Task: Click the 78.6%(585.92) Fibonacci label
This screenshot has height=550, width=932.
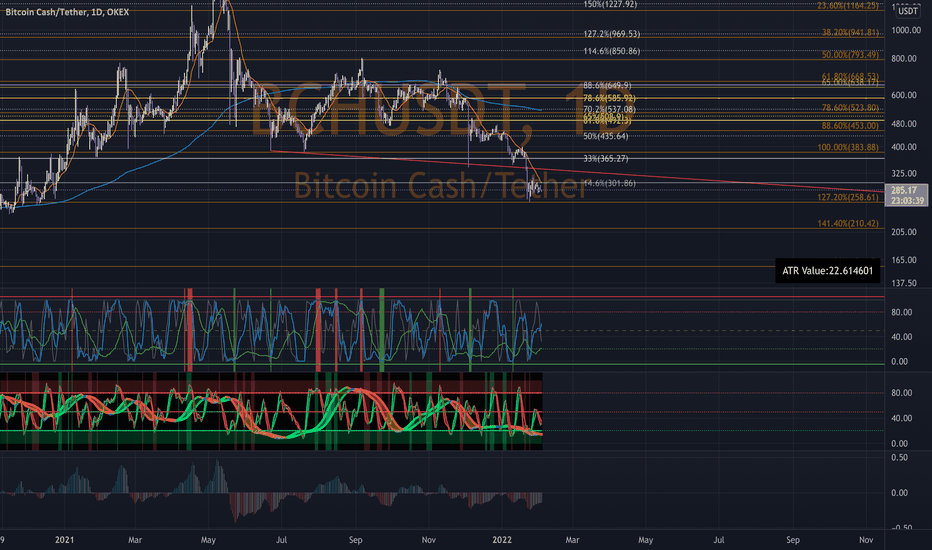Action: pos(609,98)
